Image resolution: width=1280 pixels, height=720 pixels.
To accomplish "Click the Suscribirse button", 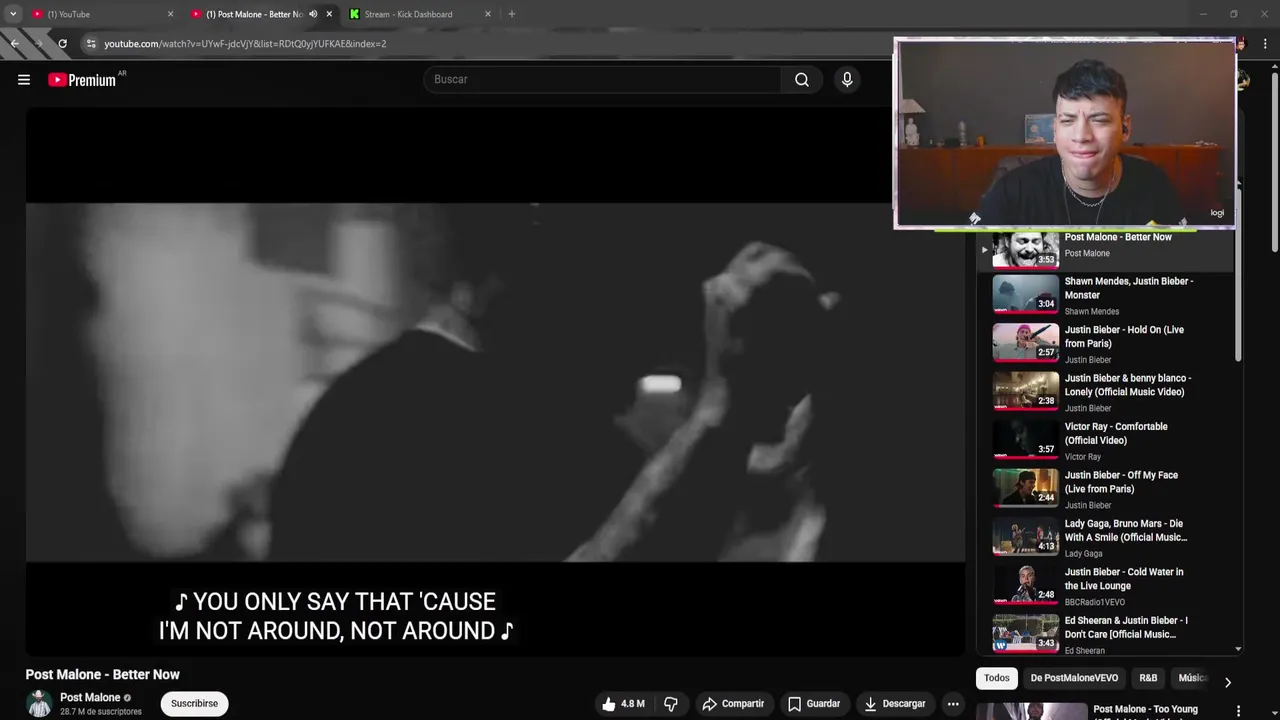I will pos(194,704).
